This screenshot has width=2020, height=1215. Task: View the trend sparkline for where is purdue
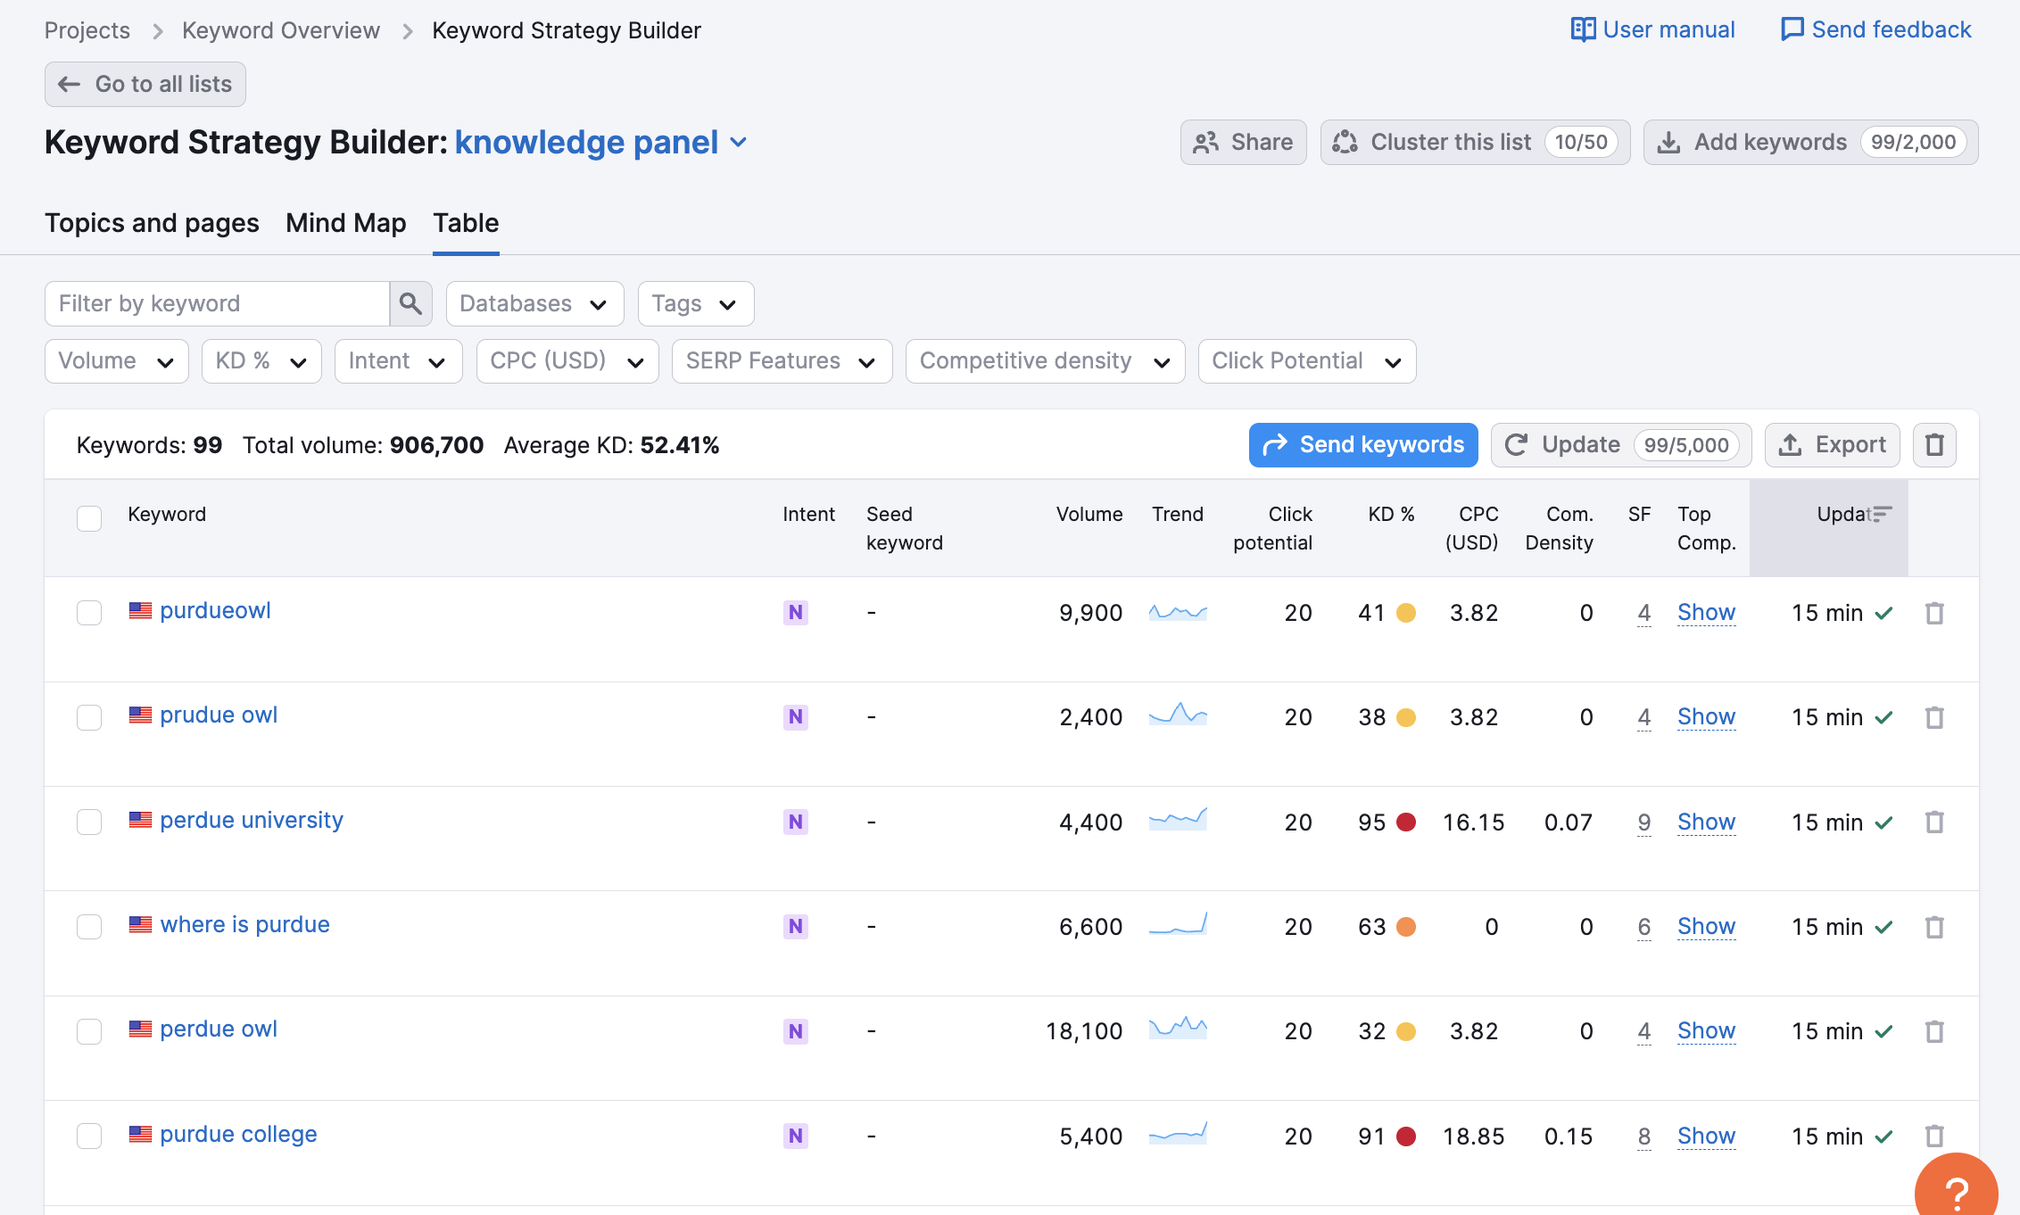[1178, 925]
